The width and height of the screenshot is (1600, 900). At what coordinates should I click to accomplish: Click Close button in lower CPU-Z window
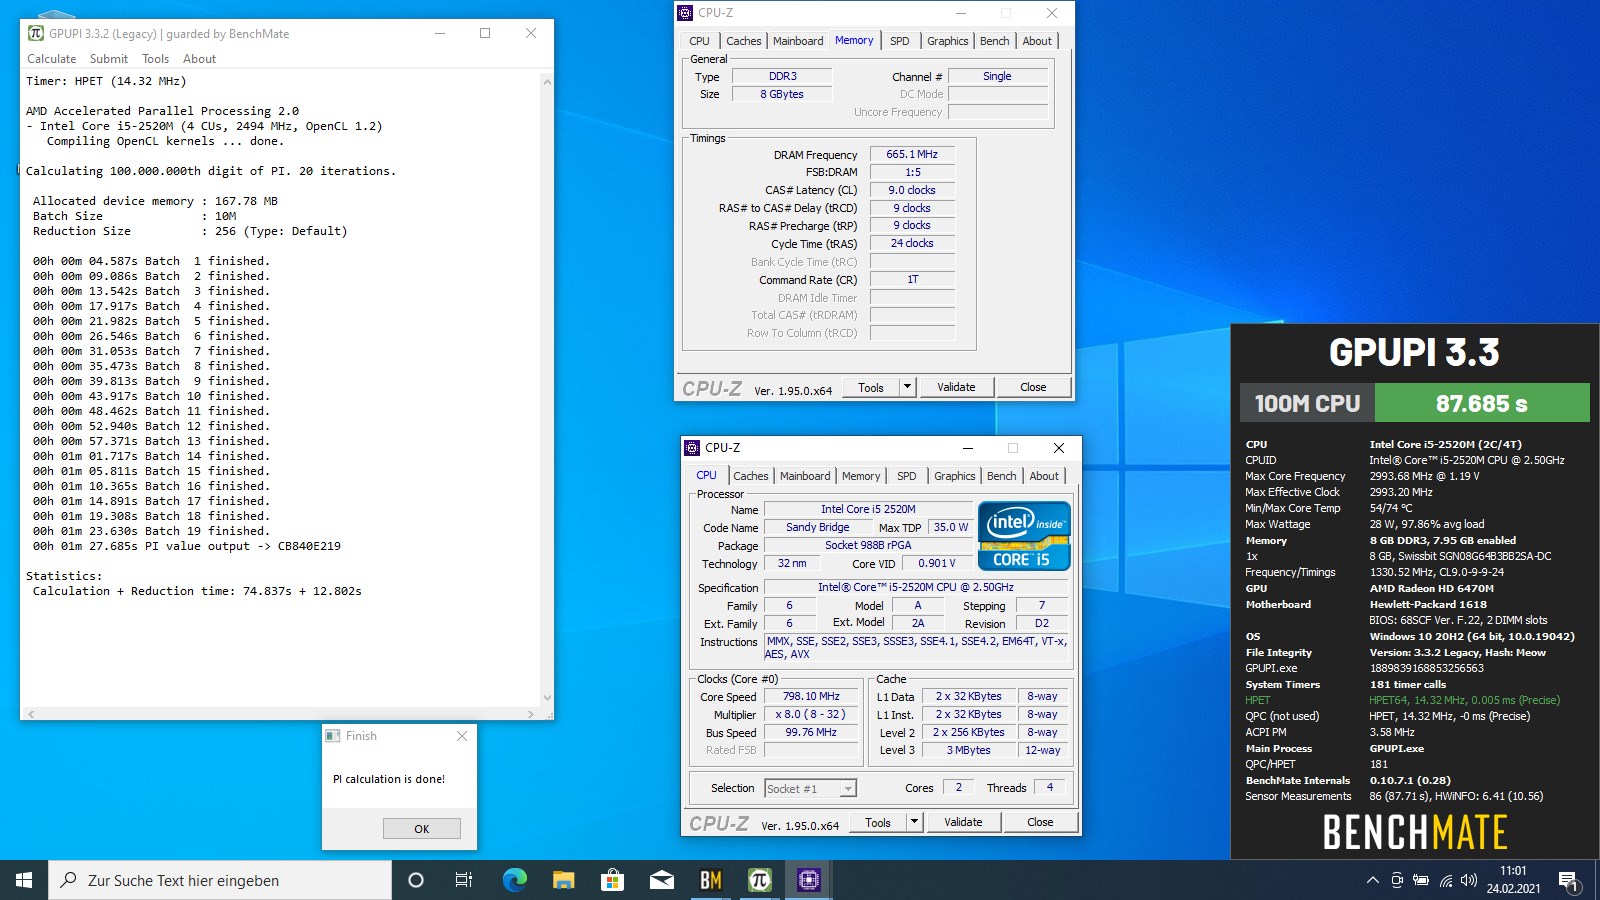pos(1040,822)
